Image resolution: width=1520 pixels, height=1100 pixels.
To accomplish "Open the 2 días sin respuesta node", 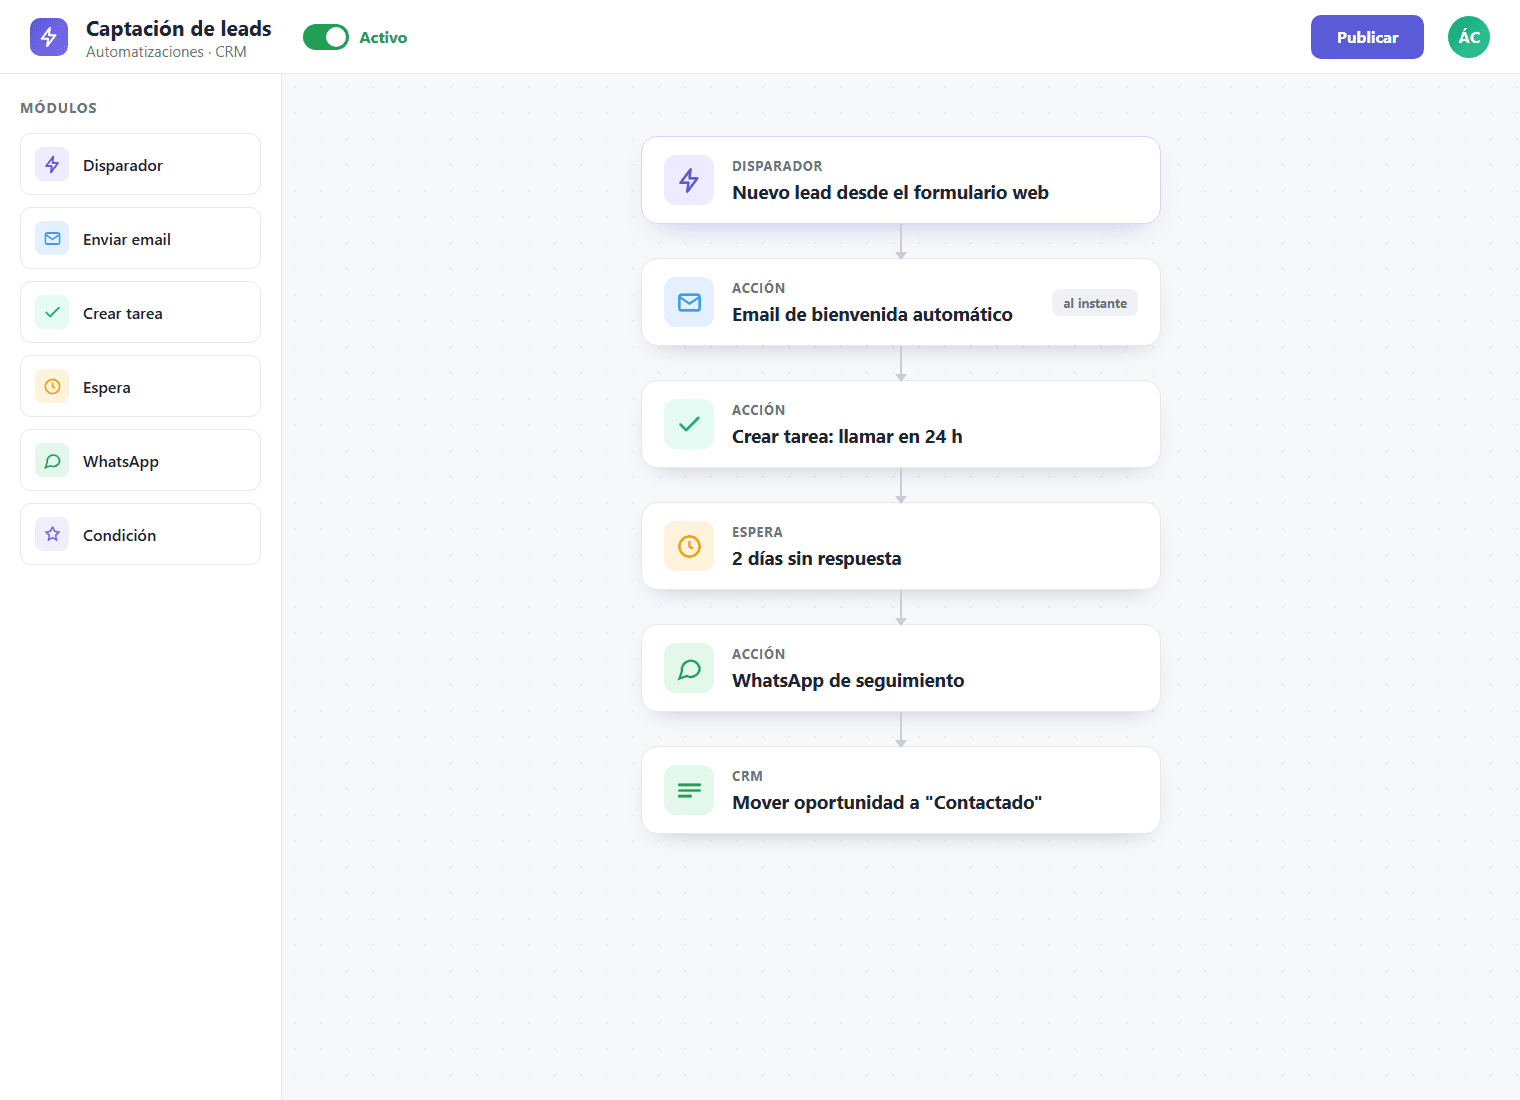I will point(901,546).
